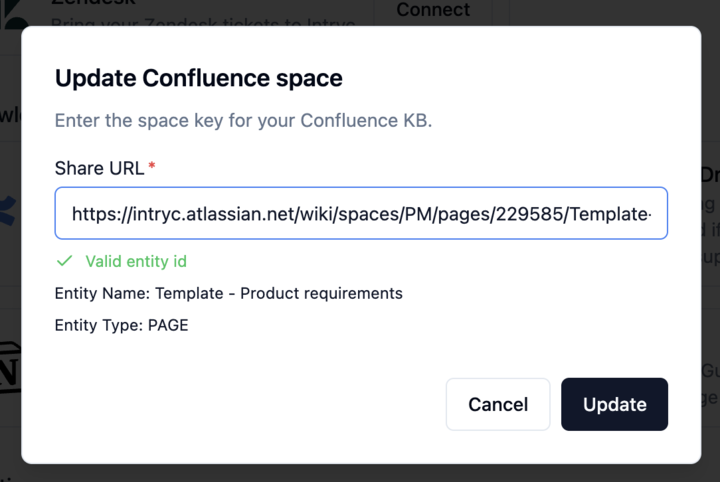
Task: Cancel the Confluence space update
Action: pos(497,404)
